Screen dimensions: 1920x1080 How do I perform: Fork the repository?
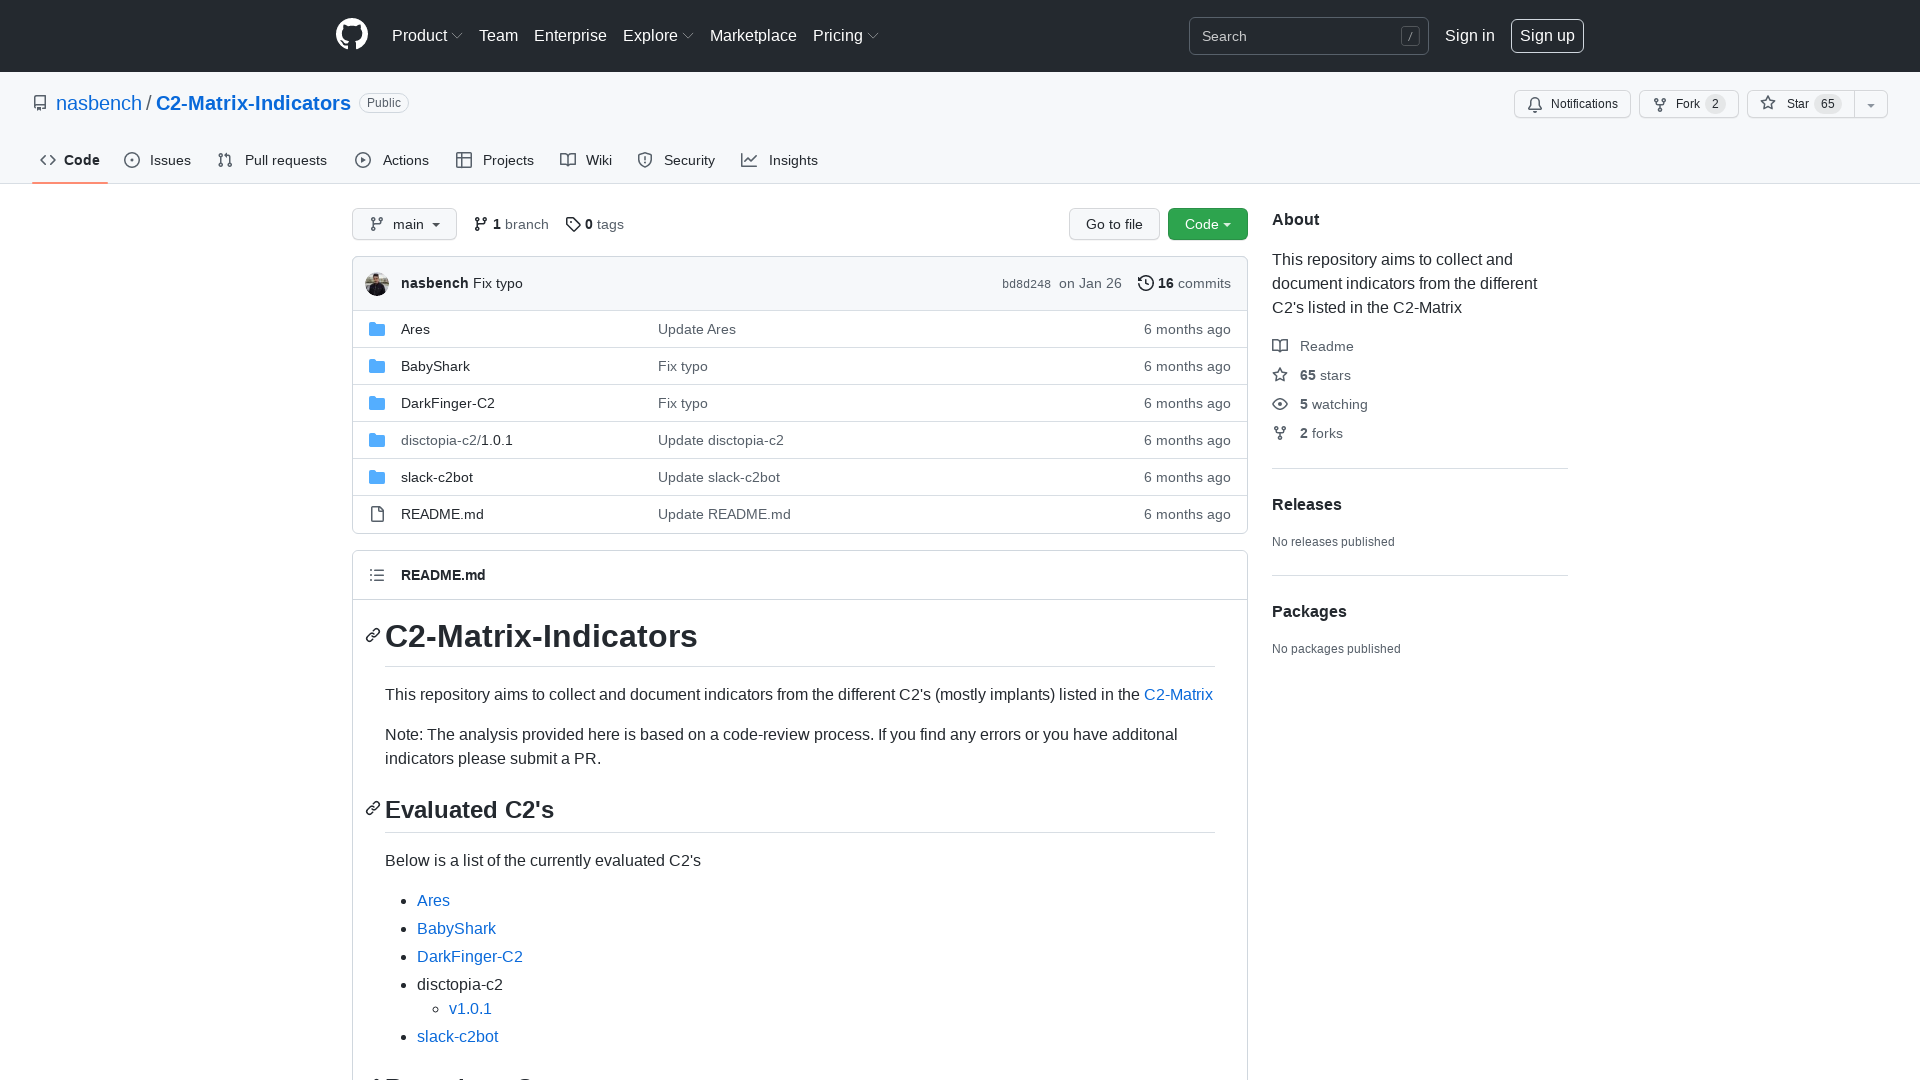click(1688, 104)
